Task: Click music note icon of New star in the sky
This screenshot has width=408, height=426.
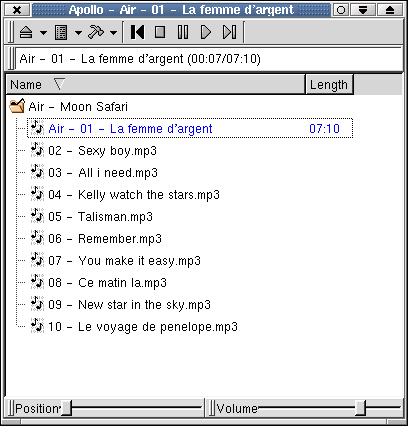Action: (x=37, y=303)
